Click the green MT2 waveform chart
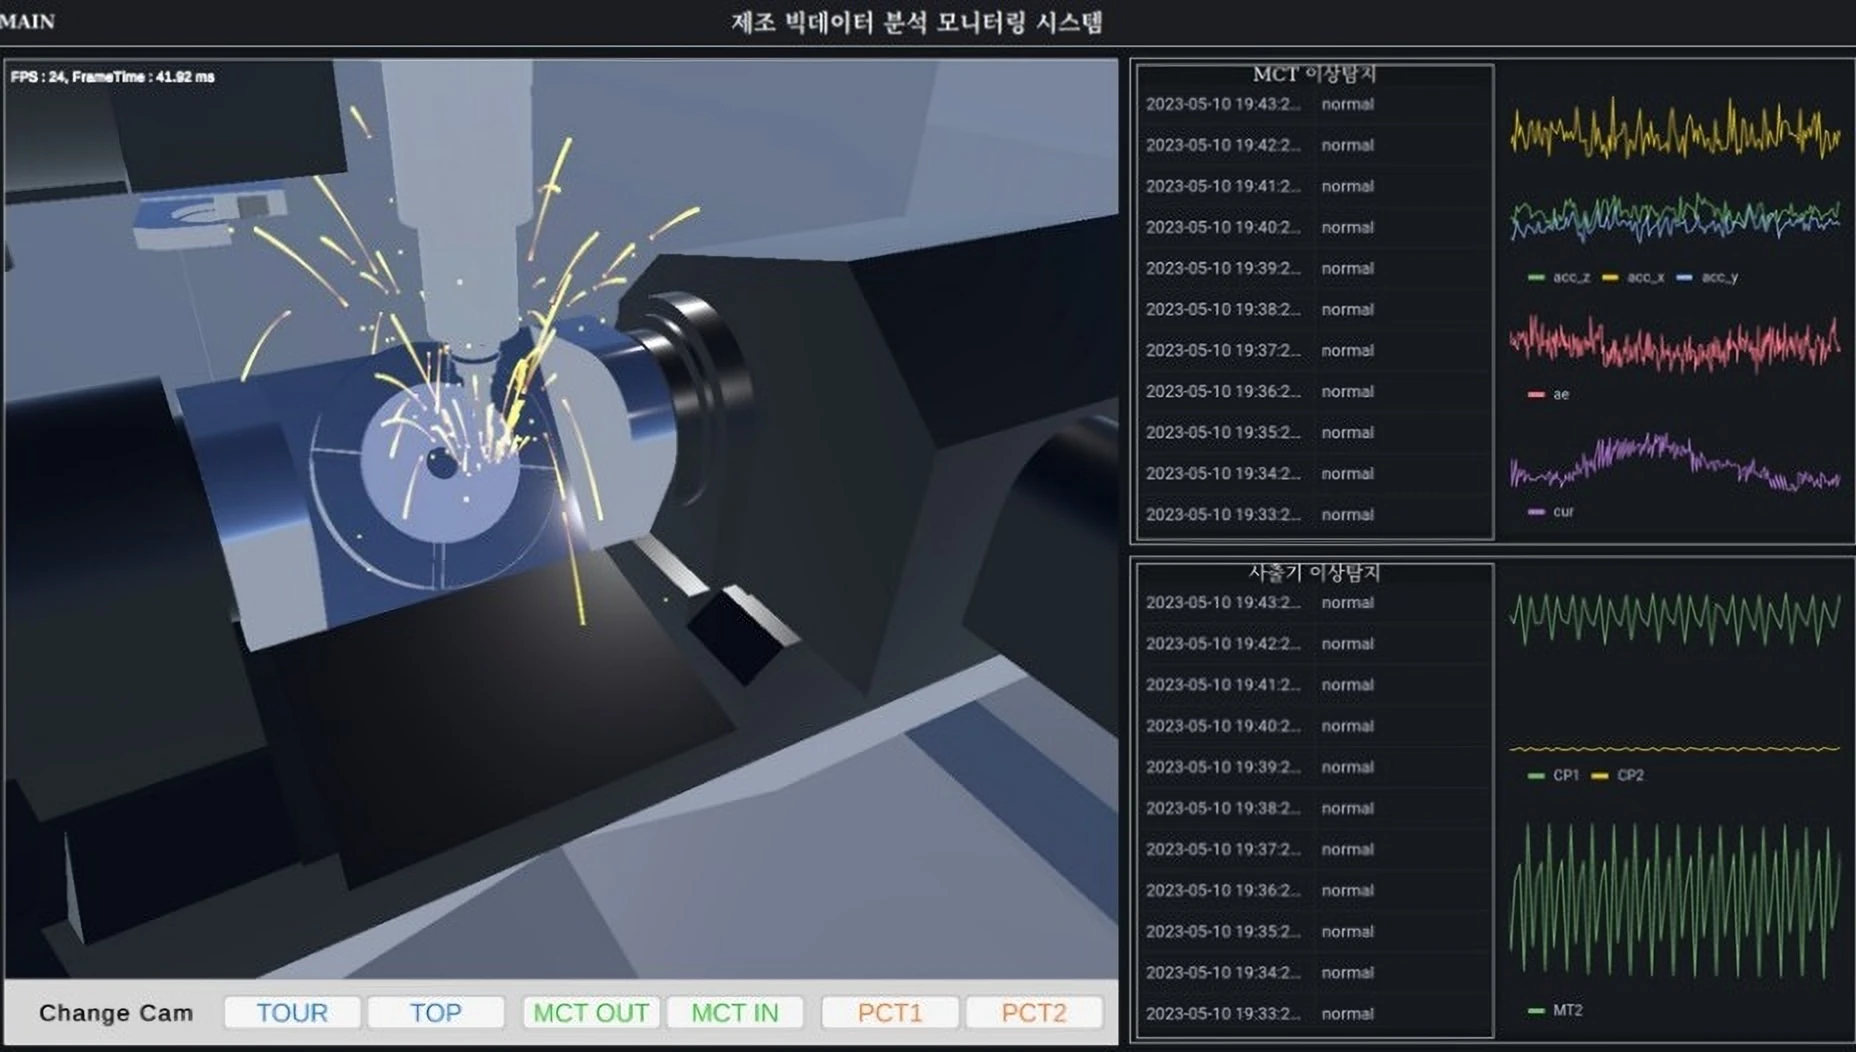Image resolution: width=1856 pixels, height=1052 pixels. tap(1675, 901)
